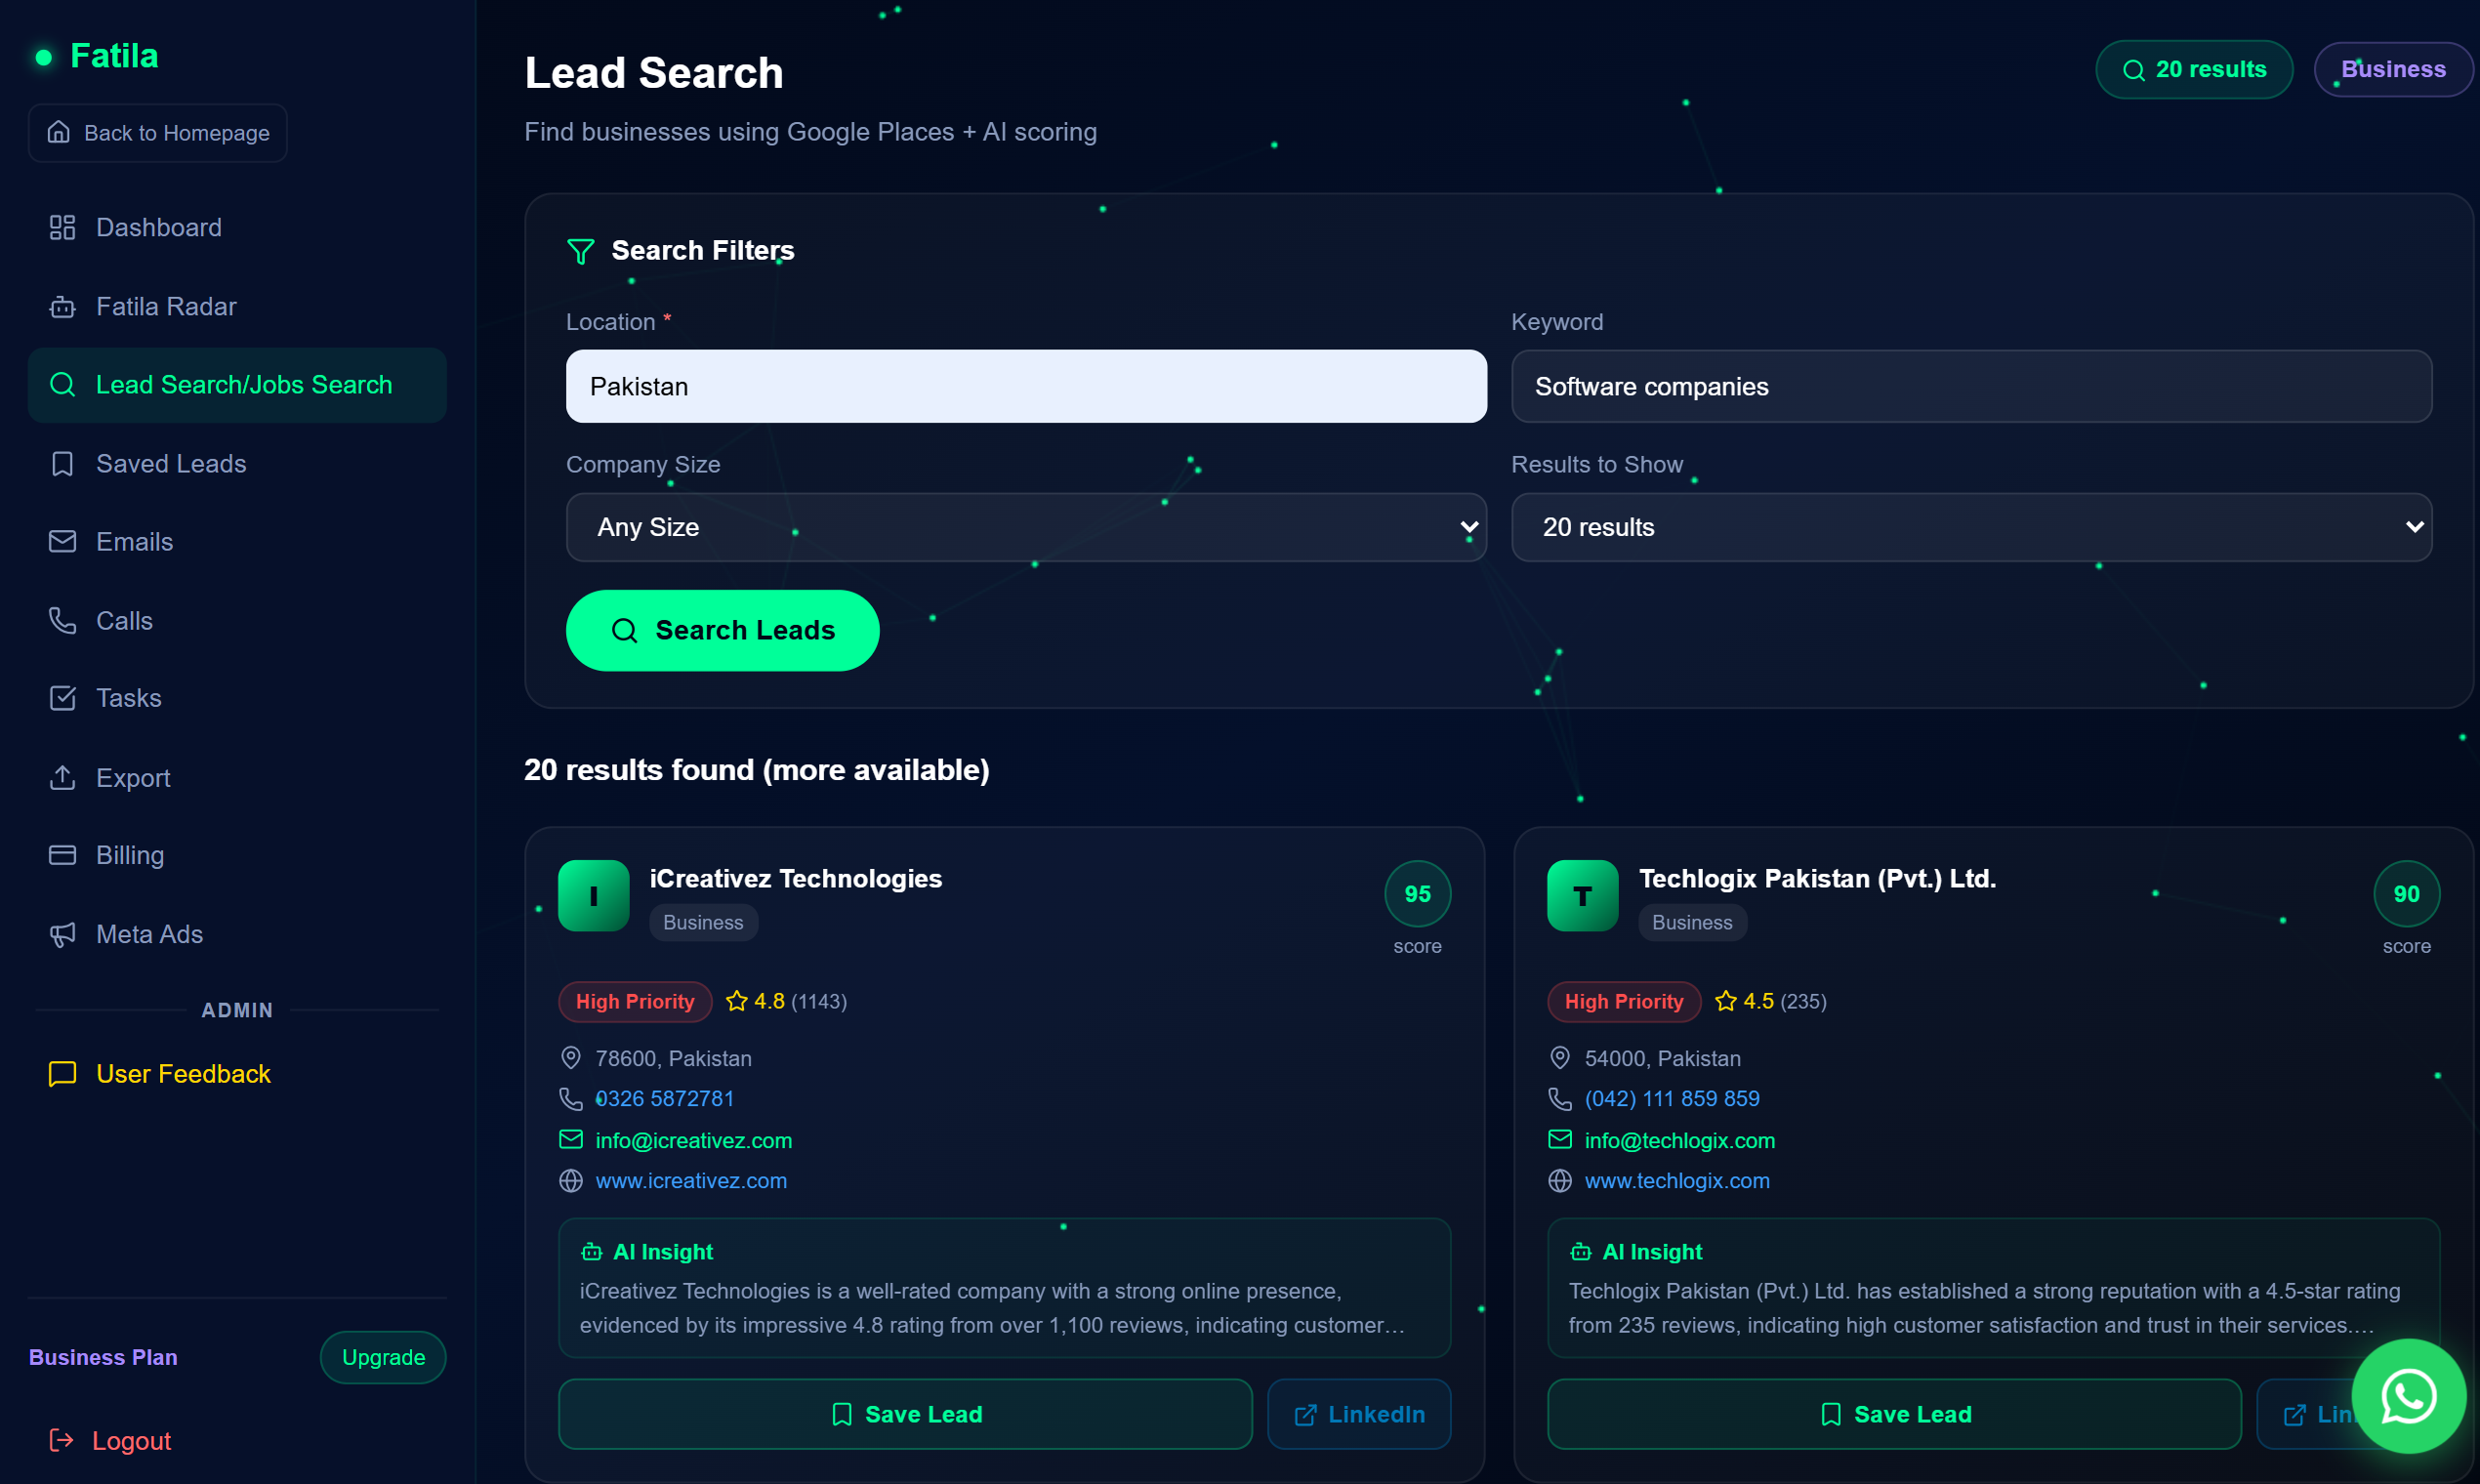2480x1484 pixels.
Task: Click the Dashboard grid icon in sidebar
Action: [x=62, y=228]
